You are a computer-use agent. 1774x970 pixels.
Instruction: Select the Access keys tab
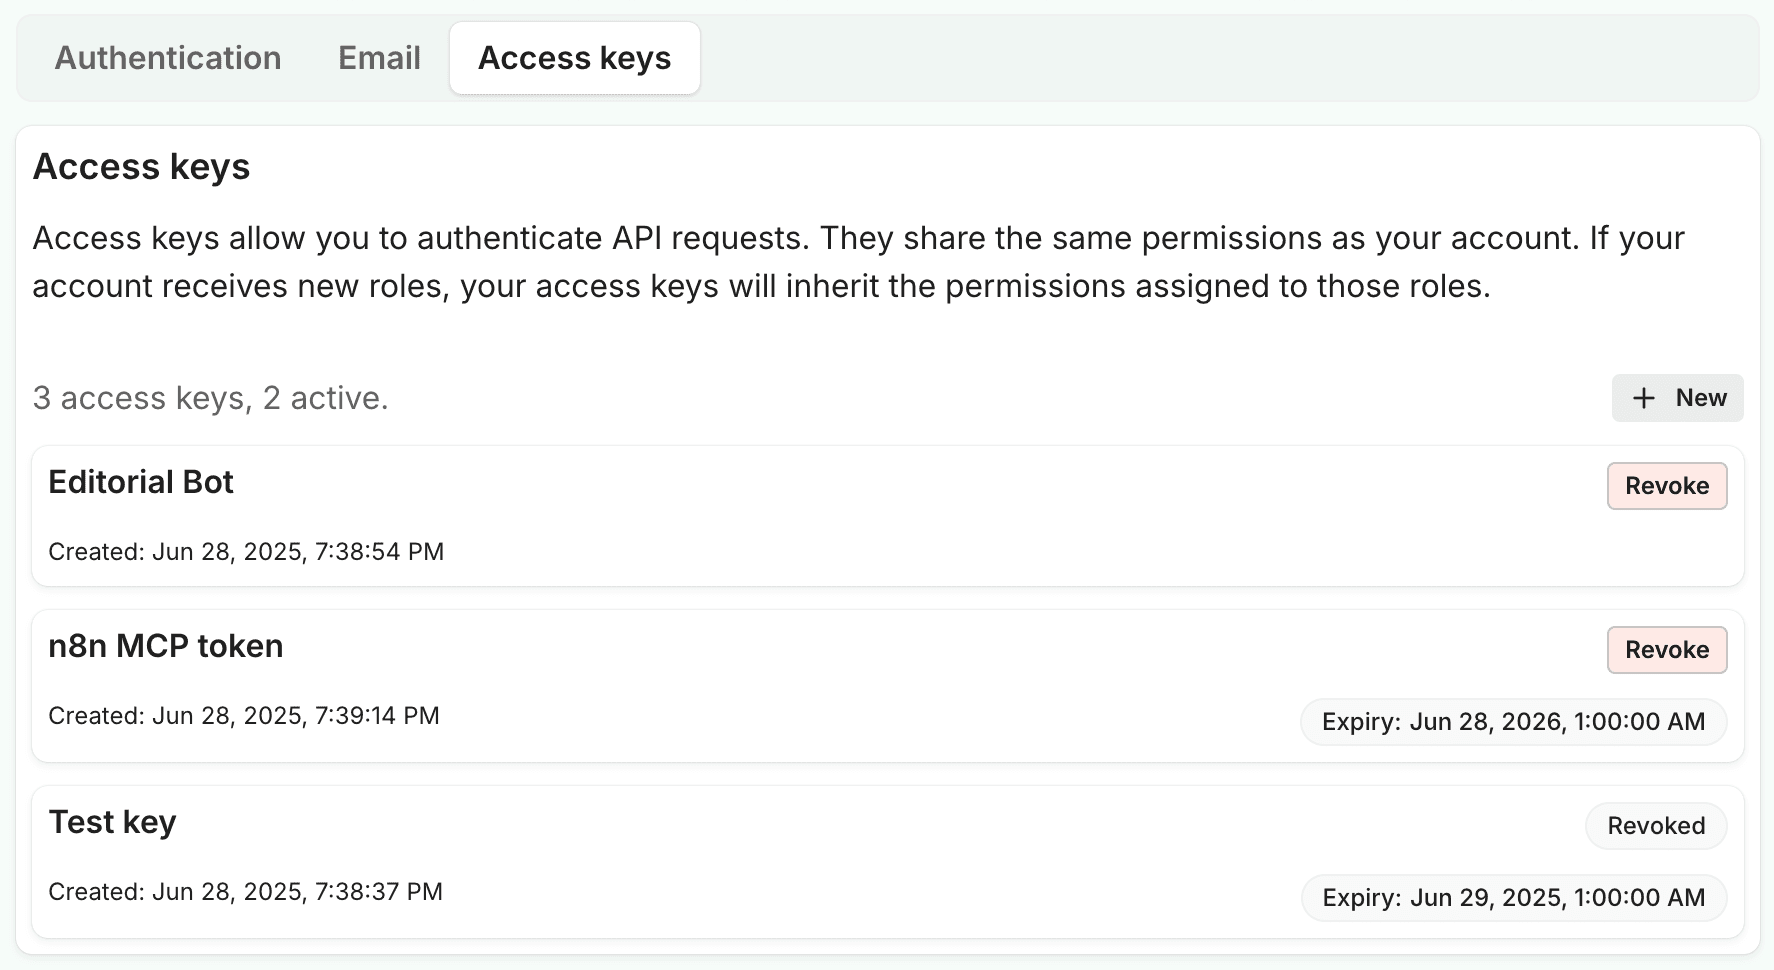[574, 58]
